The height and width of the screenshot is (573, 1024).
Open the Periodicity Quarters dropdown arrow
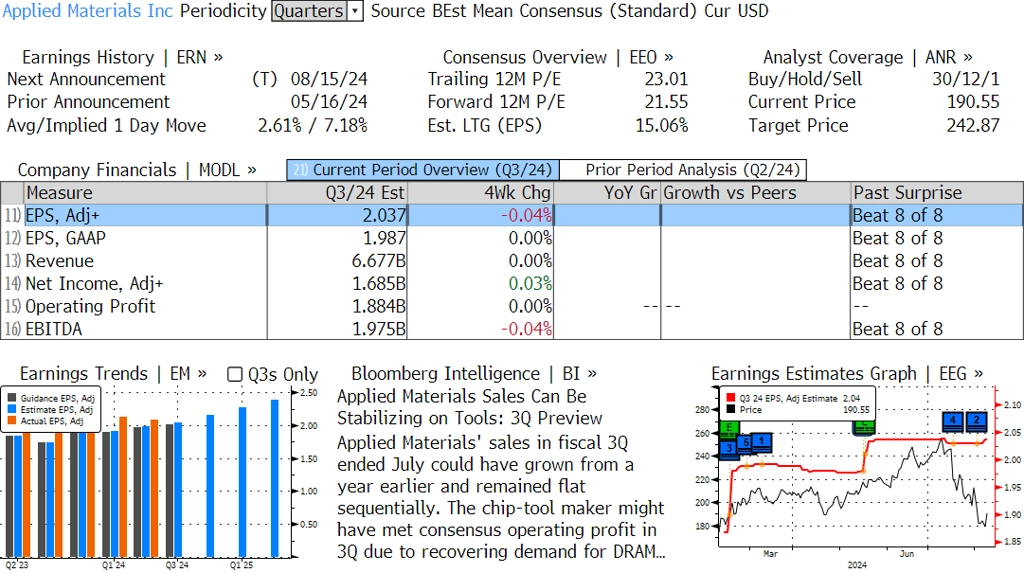click(355, 11)
